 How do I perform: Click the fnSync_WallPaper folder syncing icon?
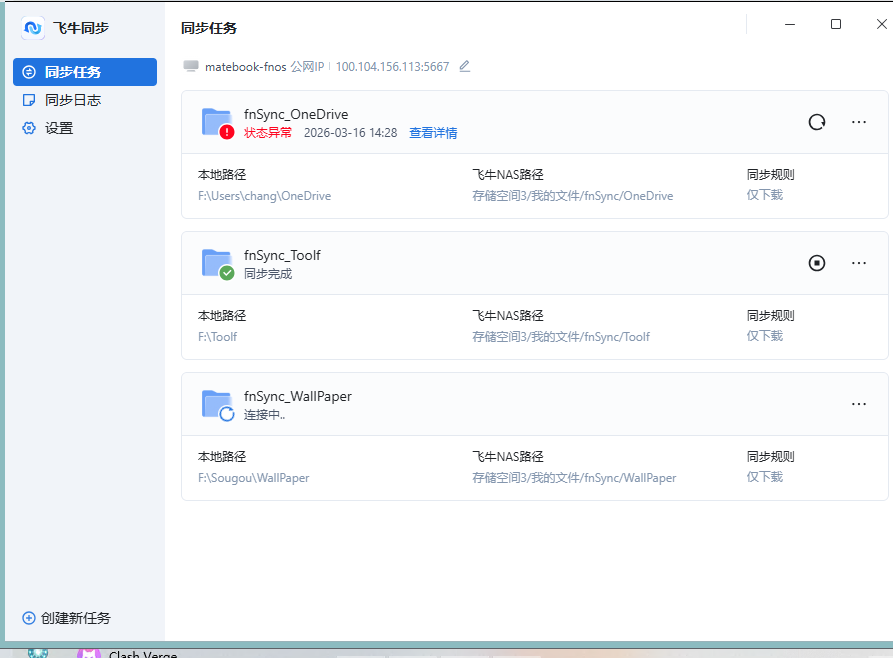click(x=217, y=405)
